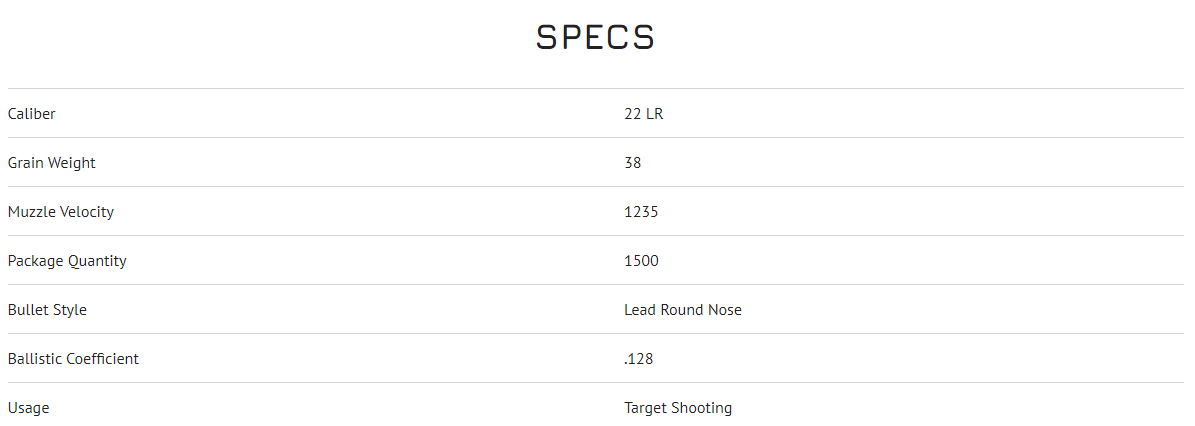Click the Package Quantity label
This screenshot has height=426, width=1195.
point(67,261)
